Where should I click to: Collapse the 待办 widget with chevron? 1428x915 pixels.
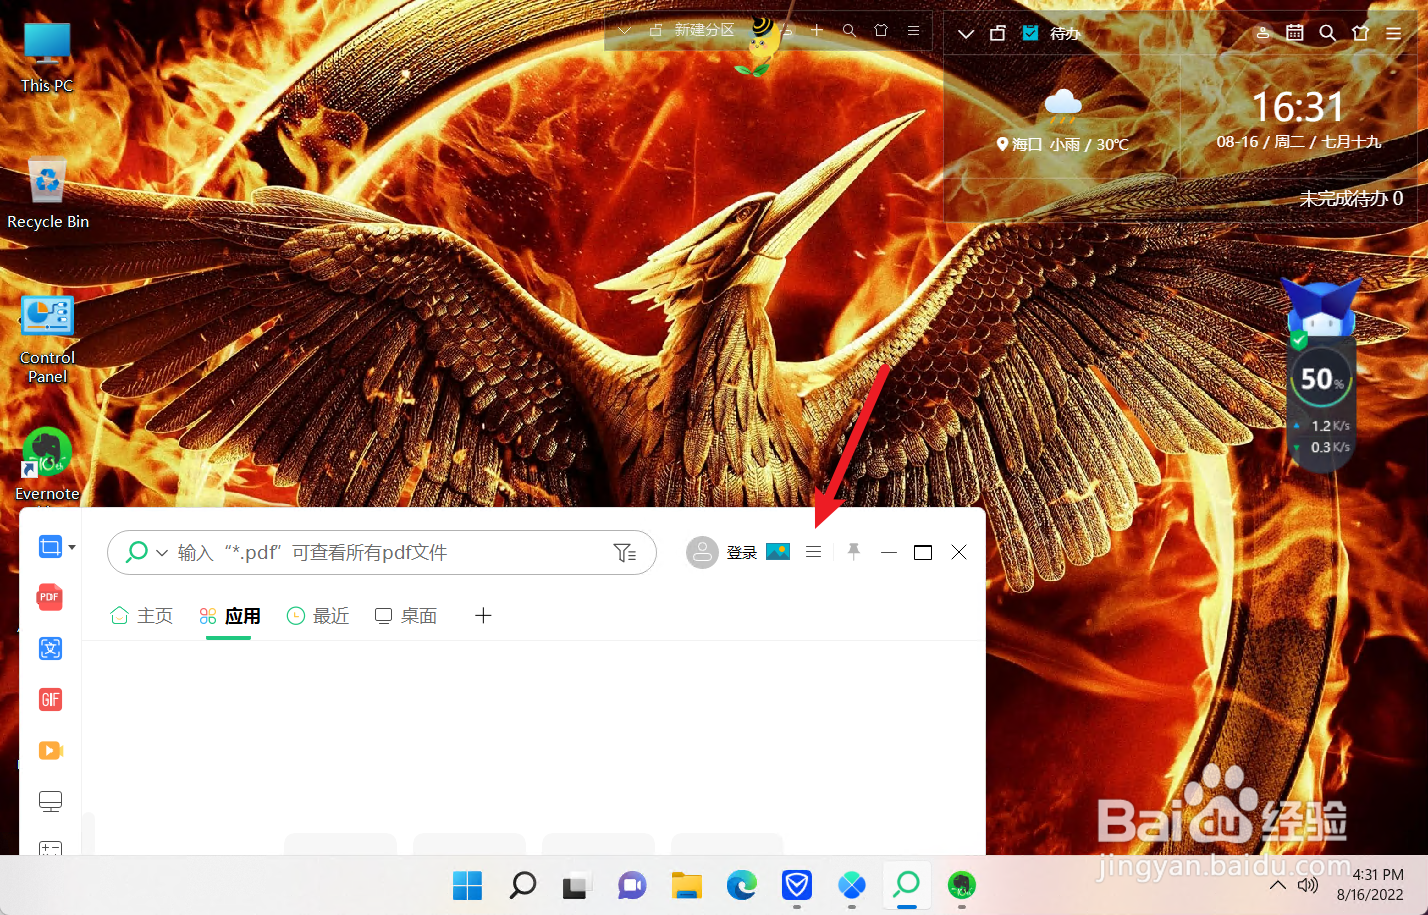click(x=966, y=33)
